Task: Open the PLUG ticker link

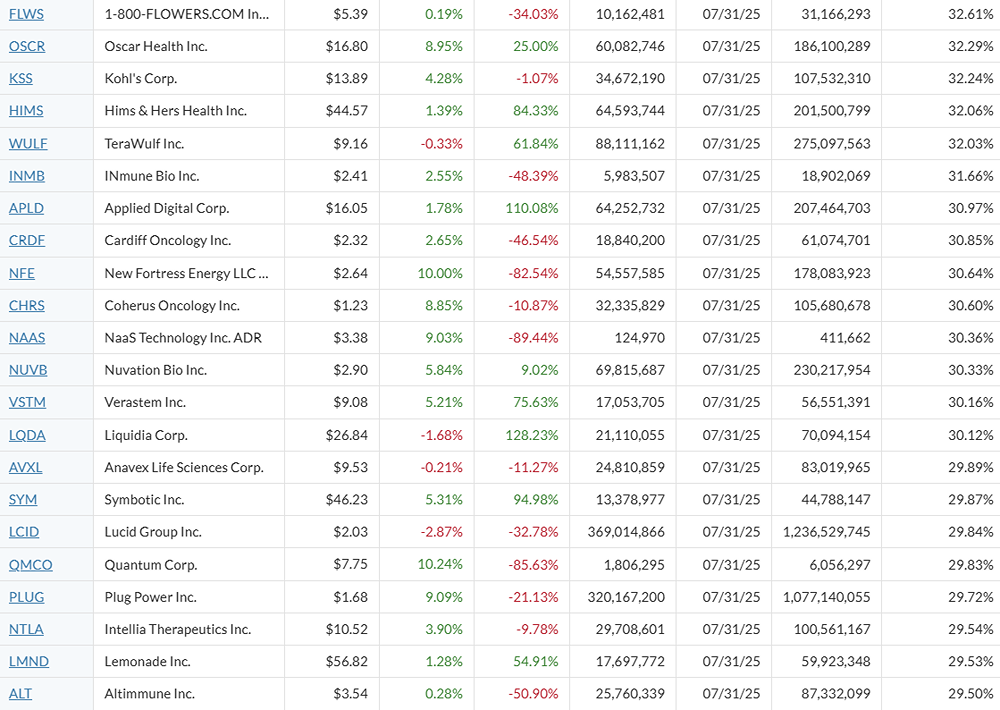Action: pos(27,597)
